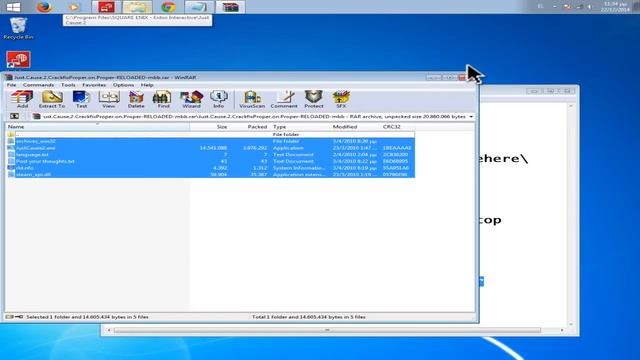Select the rld.info file row
The image size is (640, 360).
point(211,168)
